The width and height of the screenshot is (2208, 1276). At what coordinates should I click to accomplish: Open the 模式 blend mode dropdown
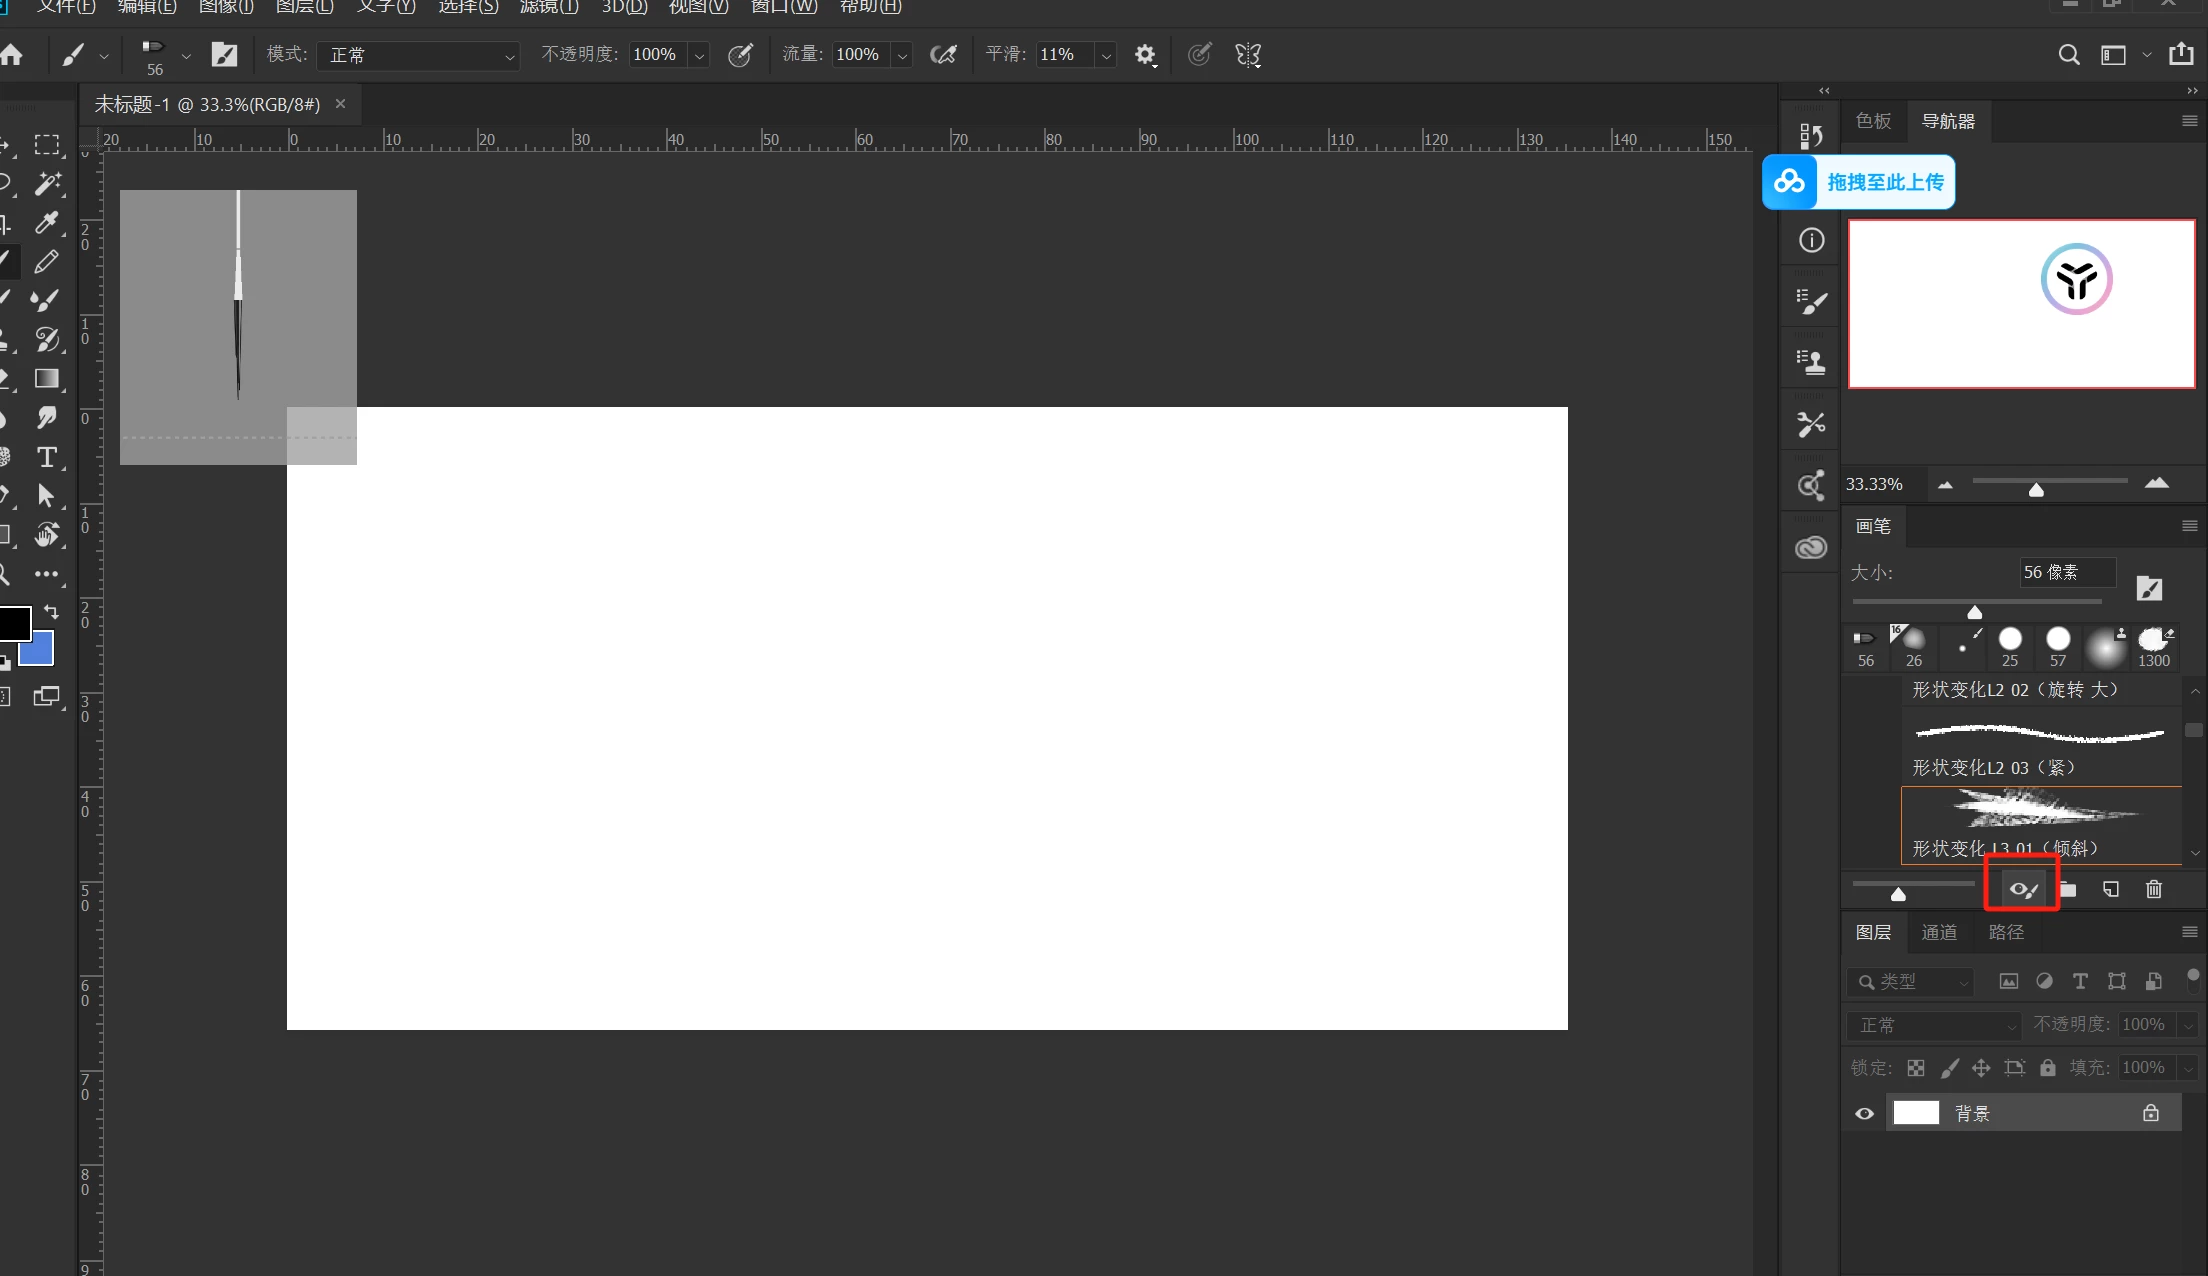point(418,55)
